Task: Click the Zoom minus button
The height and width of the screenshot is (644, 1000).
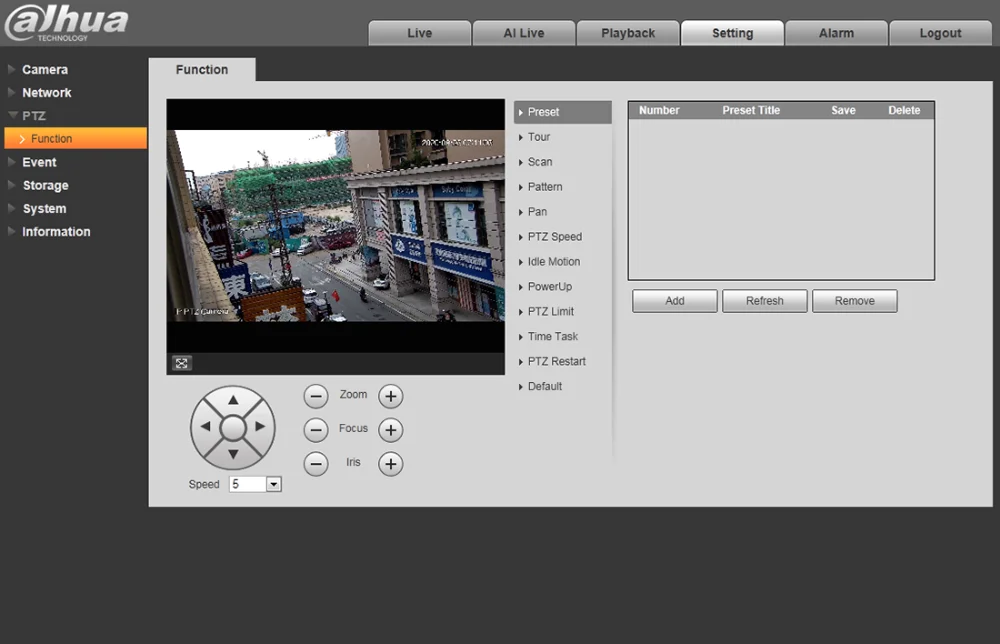Action: tap(316, 396)
